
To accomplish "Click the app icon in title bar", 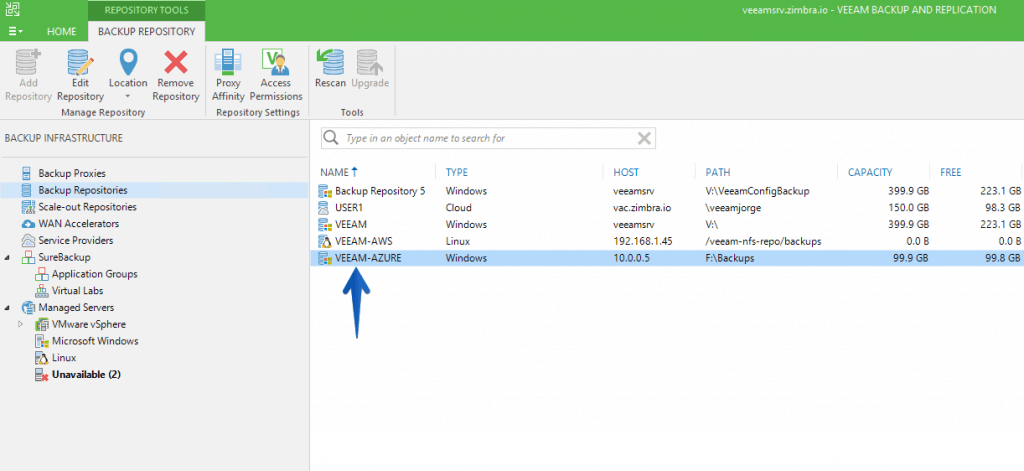I will [12, 9].
